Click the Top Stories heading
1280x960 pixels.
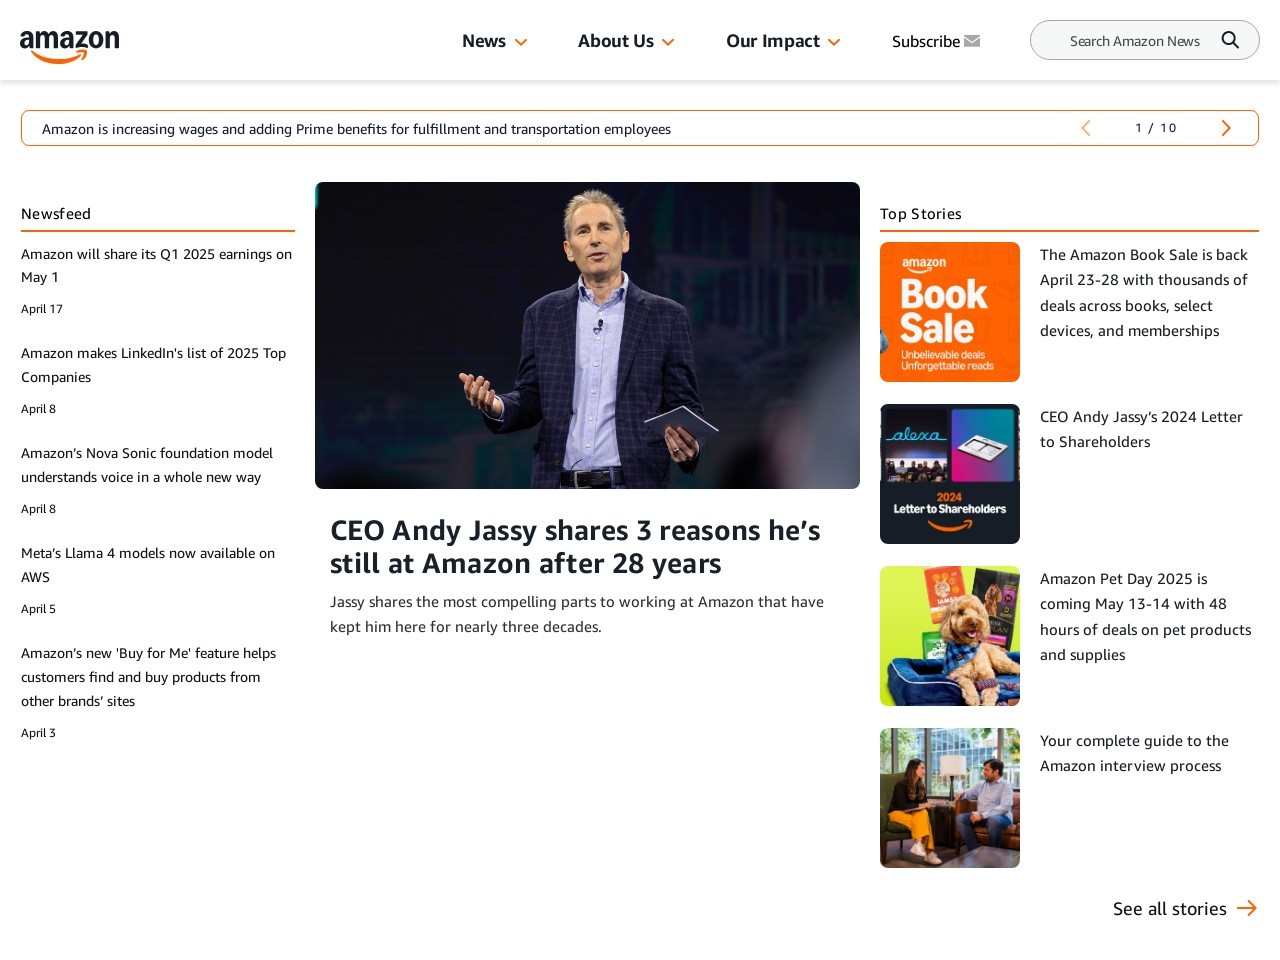coord(921,214)
